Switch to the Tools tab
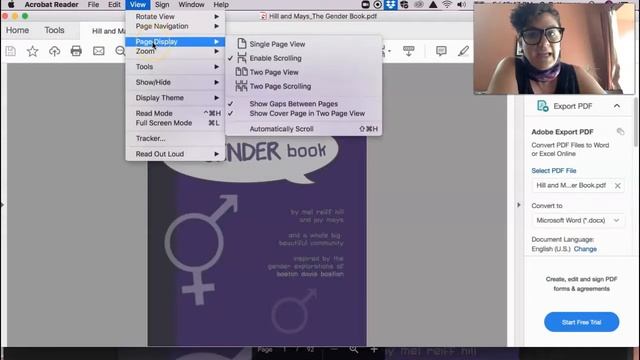The width and height of the screenshot is (640, 360). point(54,30)
